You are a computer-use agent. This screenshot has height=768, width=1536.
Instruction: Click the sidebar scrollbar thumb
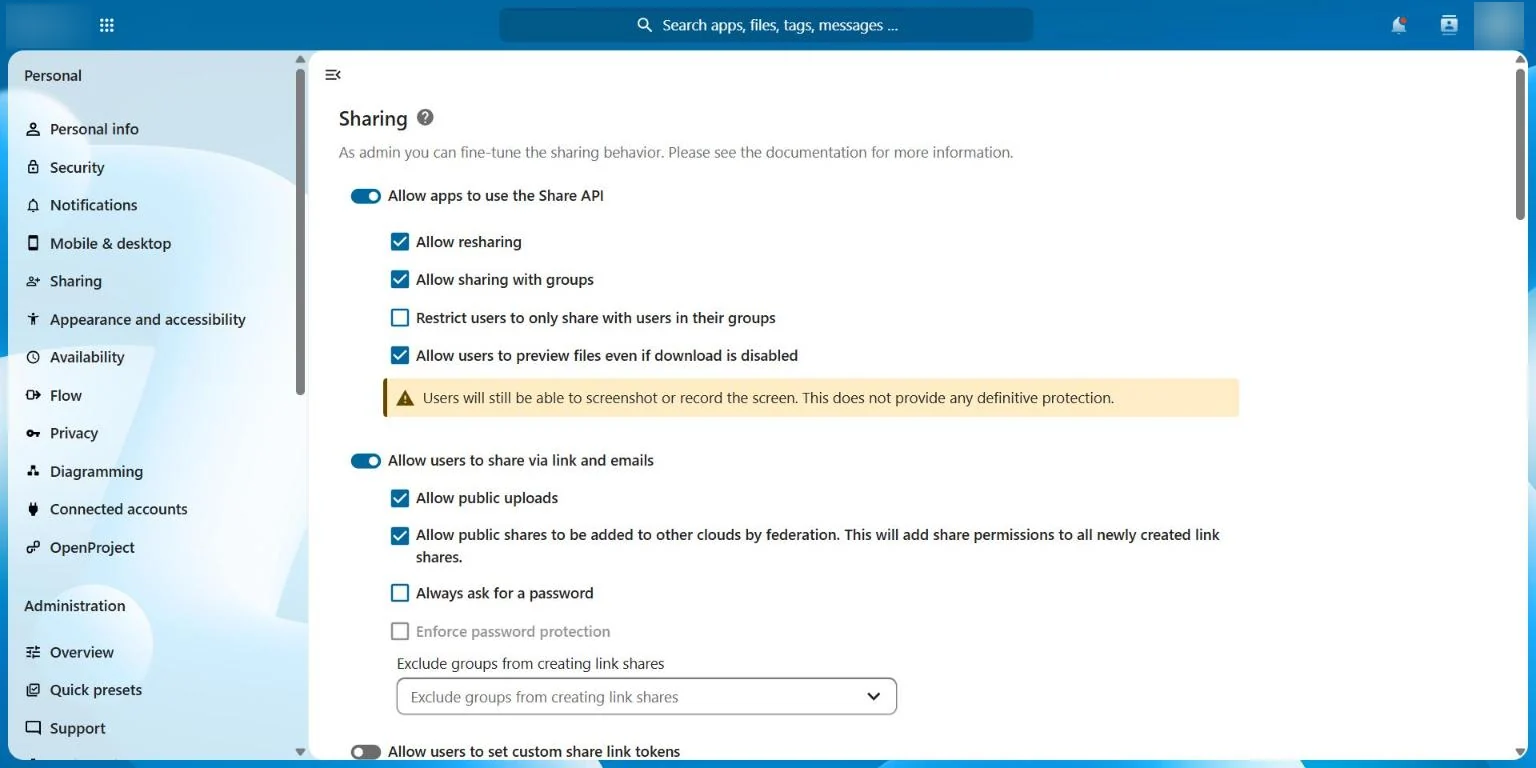(x=300, y=232)
